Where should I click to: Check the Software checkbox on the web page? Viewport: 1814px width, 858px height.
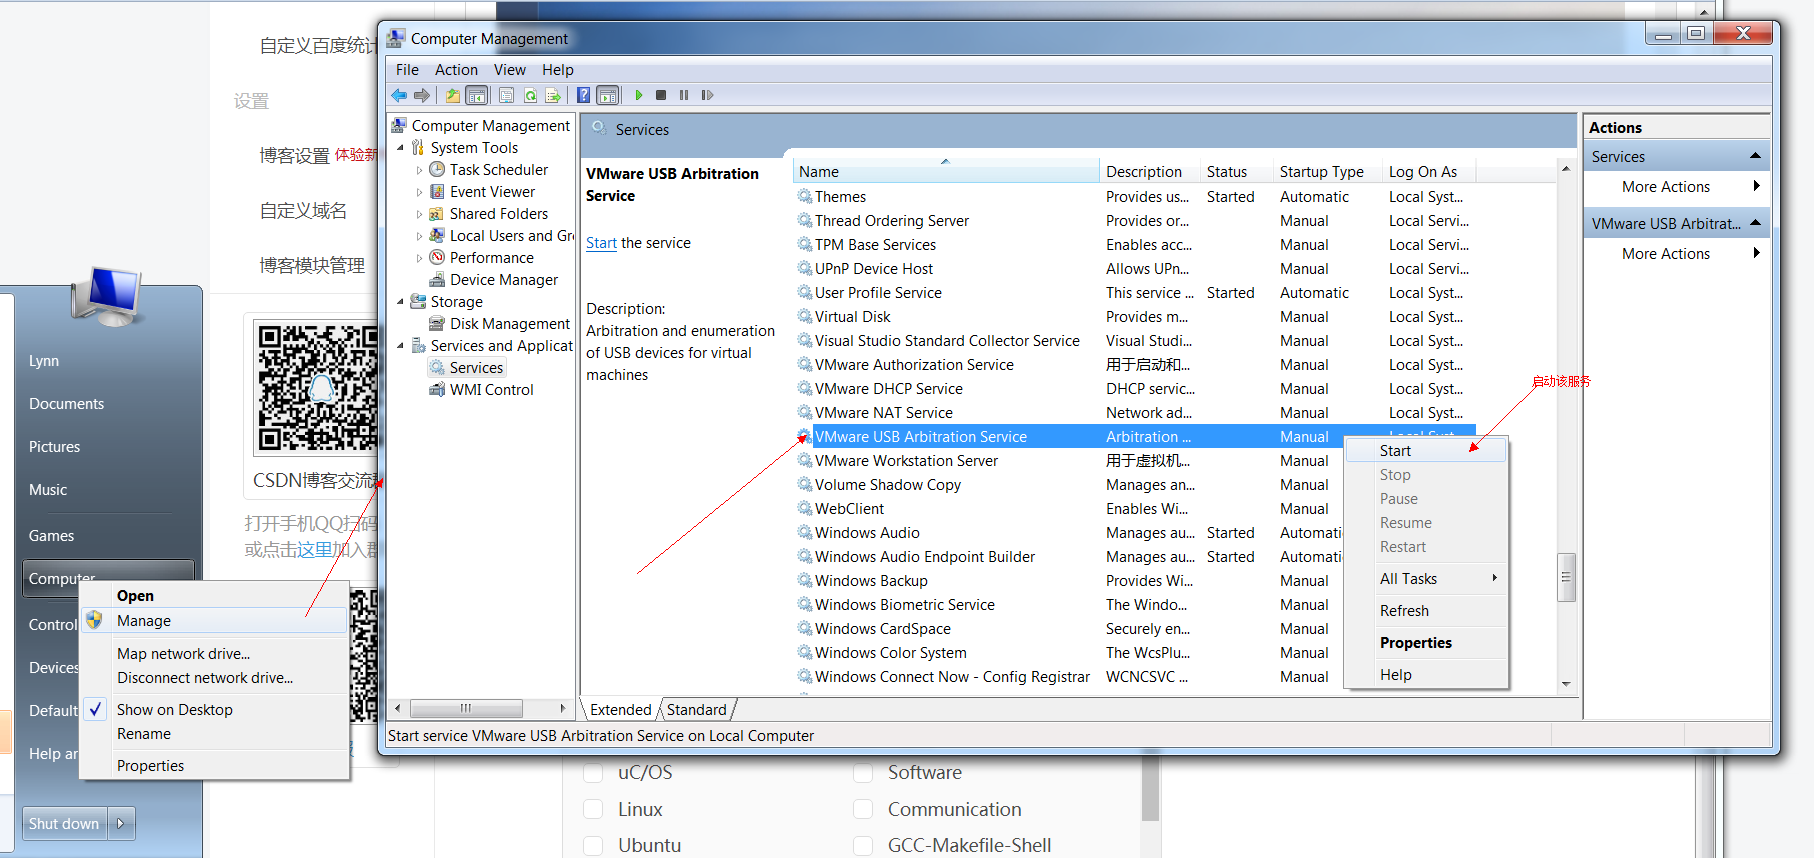[x=863, y=773]
